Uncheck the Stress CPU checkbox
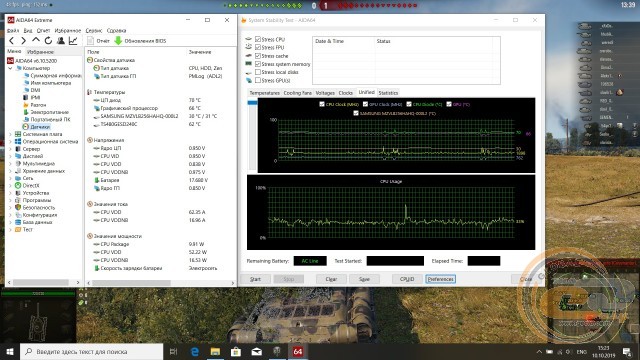 coord(258,39)
